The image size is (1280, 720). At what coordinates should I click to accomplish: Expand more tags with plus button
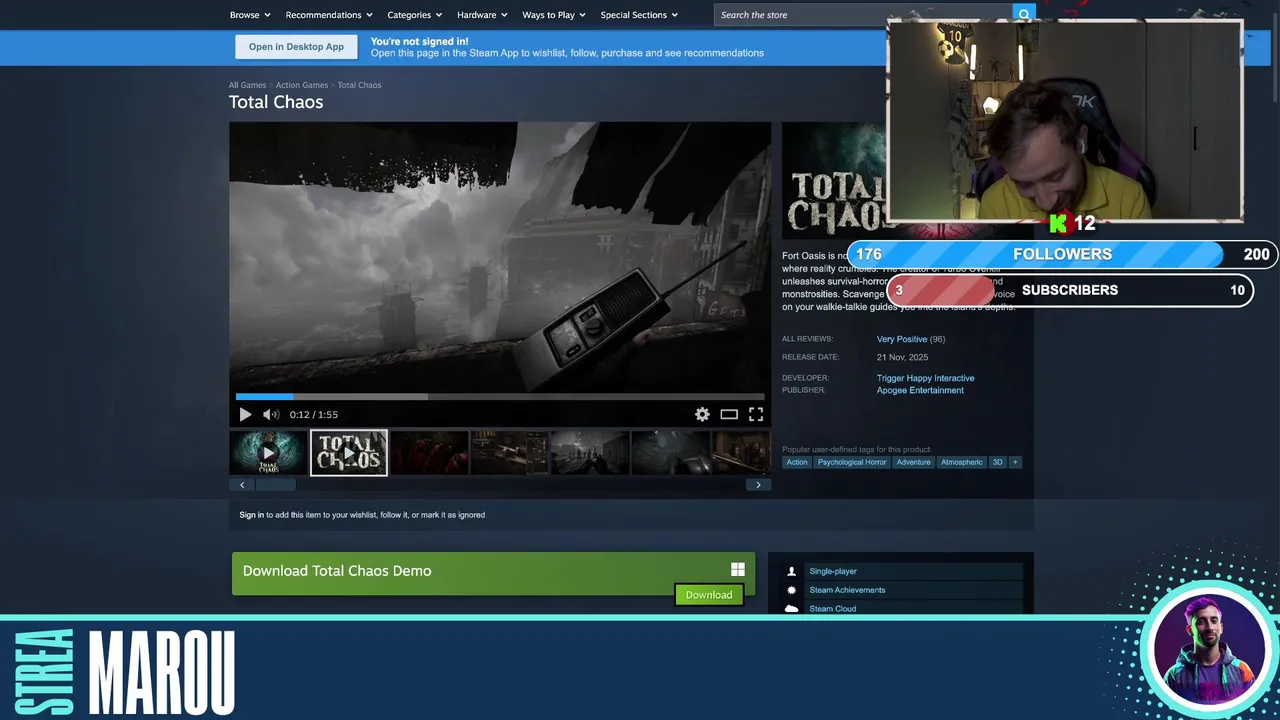[1015, 462]
